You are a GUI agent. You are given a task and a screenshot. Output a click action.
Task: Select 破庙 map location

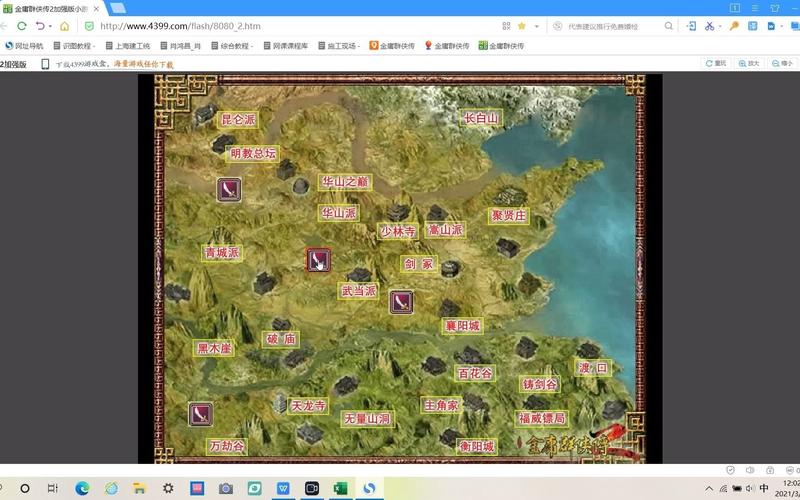pyautogui.click(x=281, y=339)
